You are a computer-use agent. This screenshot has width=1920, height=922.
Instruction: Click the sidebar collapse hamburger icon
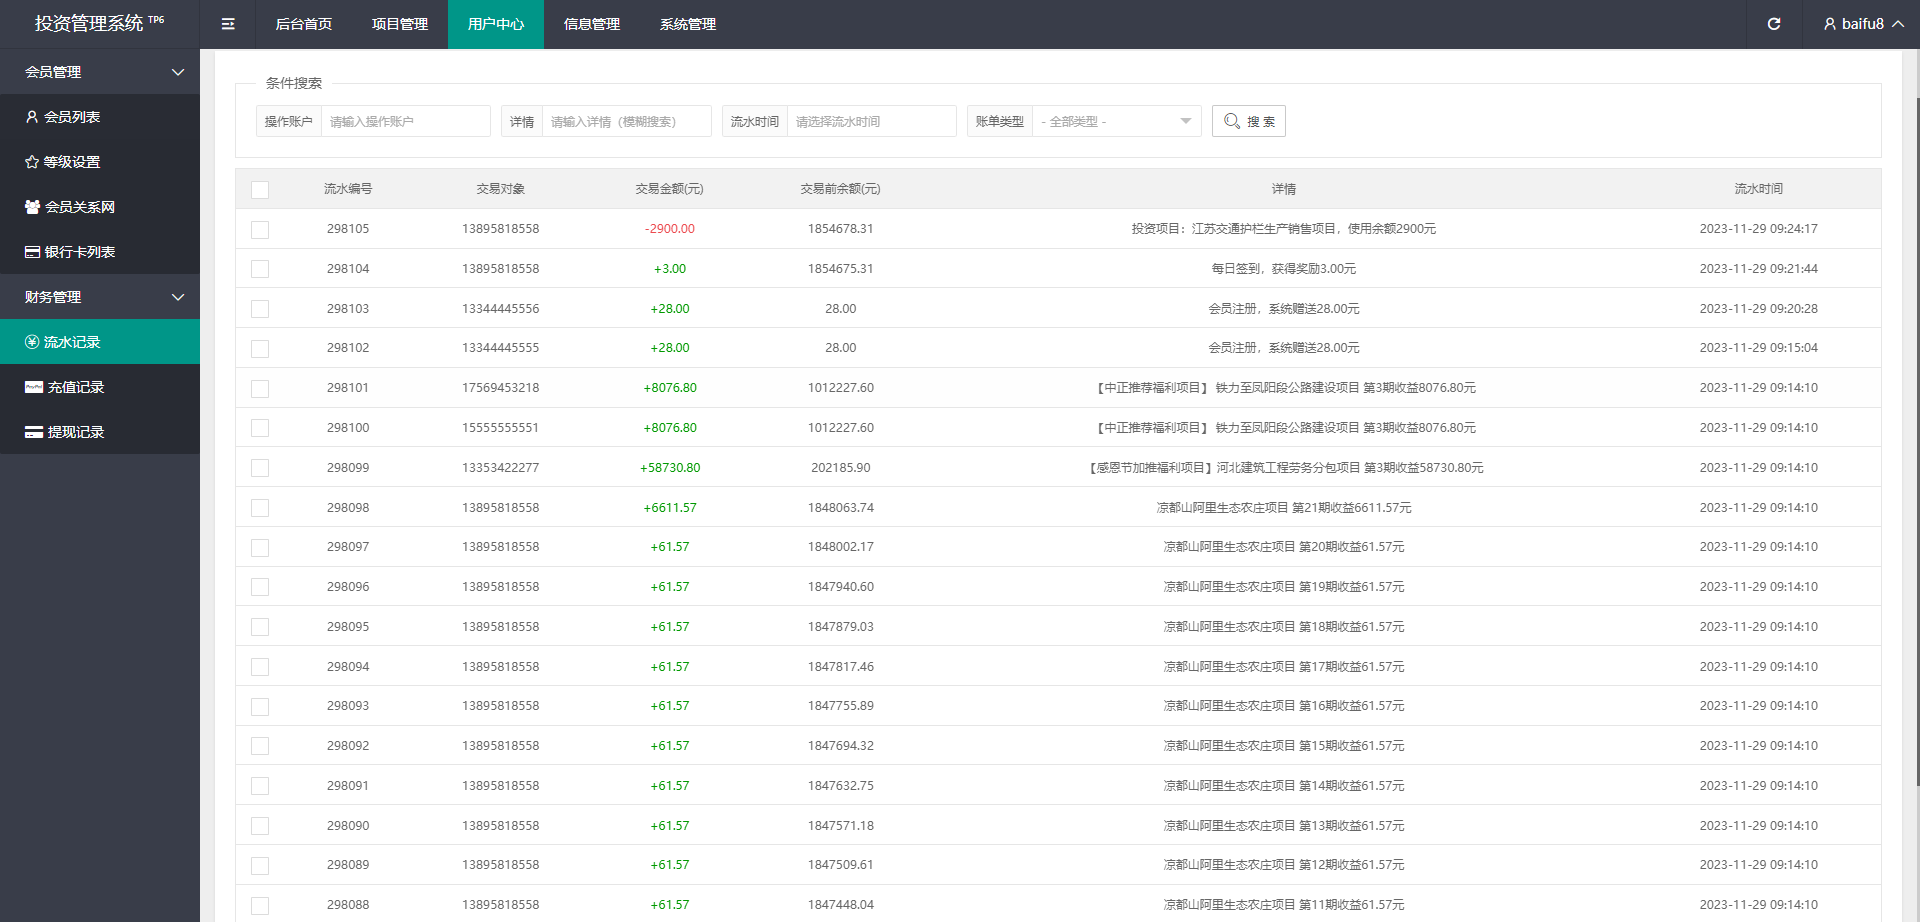pos(228,24)
